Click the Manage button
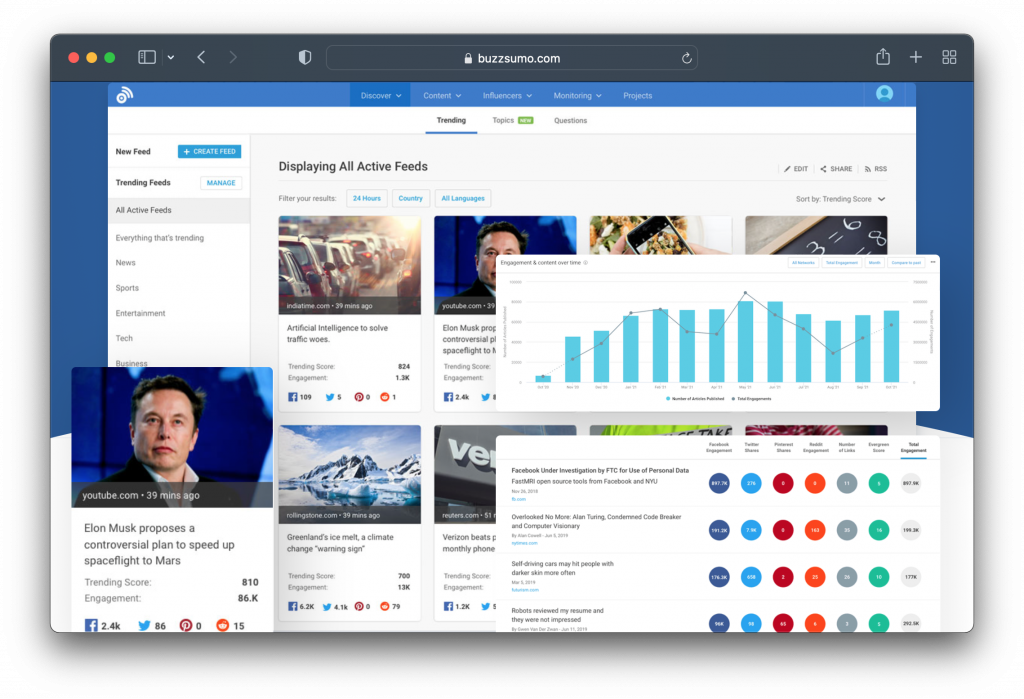Image resolution: width=1024 pixels, height=699 pixels. 221,183
